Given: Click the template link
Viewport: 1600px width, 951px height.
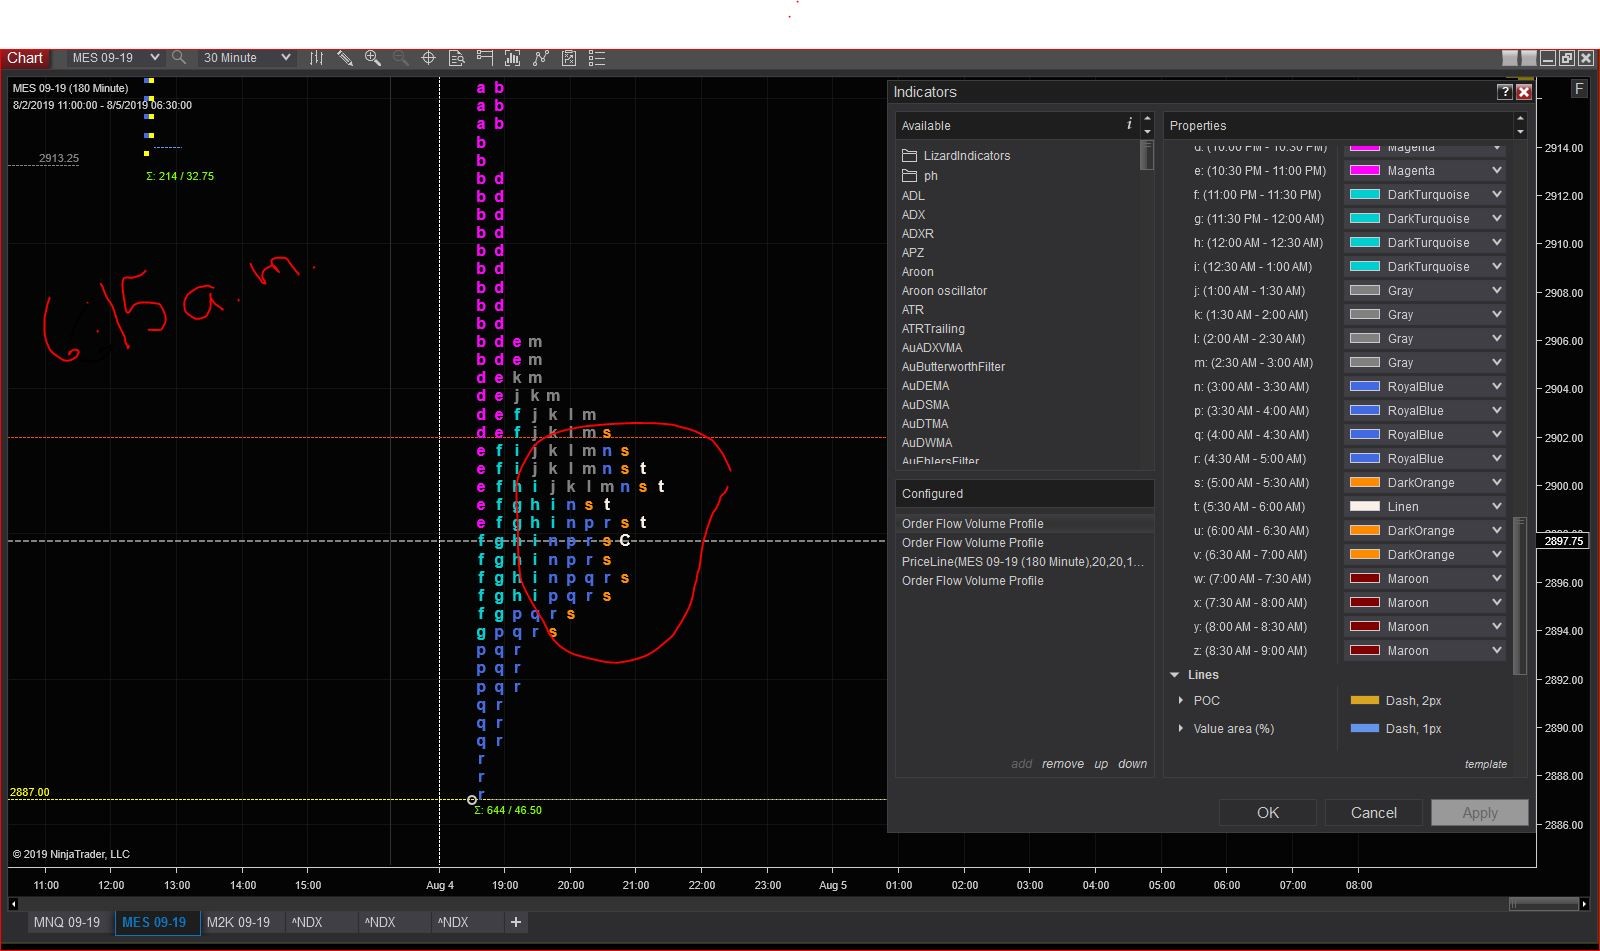Looking at the screenshot, I should (1486, 764).
